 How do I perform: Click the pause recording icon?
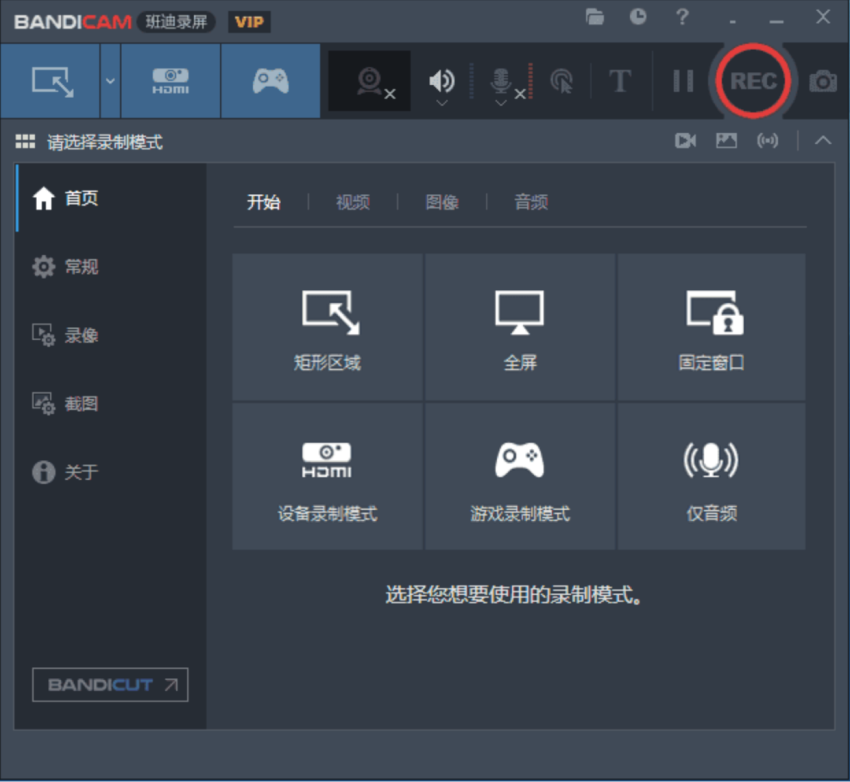(x=683, y=82)
